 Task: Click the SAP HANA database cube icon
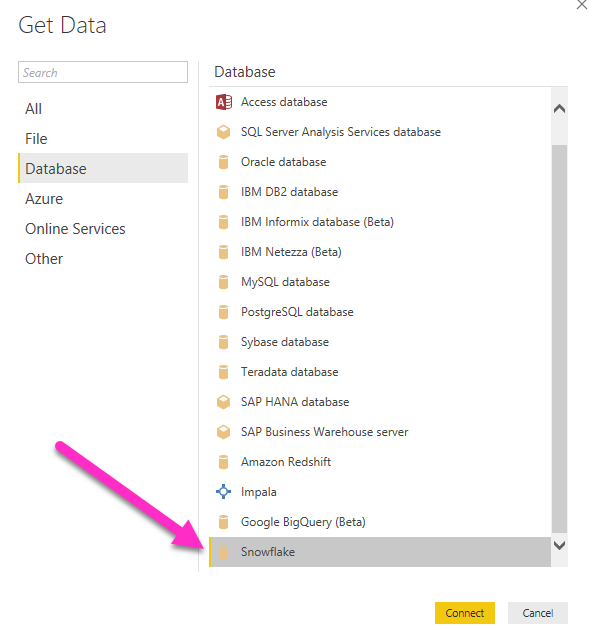click(x=223, y=402)
